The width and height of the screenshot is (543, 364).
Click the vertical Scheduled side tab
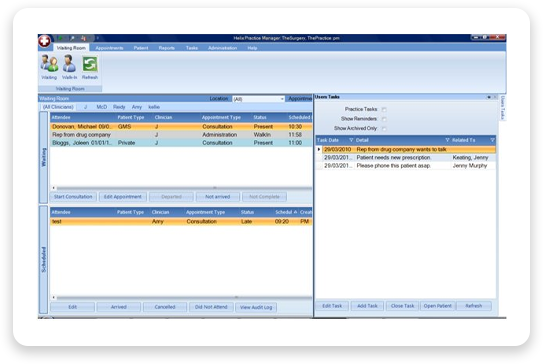tap(44, 259)
